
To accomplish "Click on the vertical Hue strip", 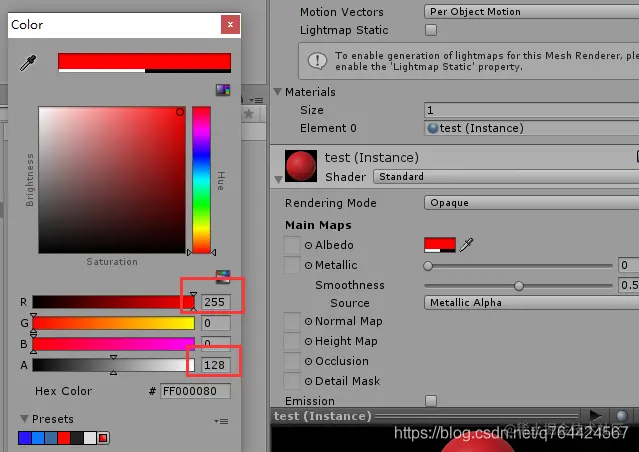I will [201, 180].
